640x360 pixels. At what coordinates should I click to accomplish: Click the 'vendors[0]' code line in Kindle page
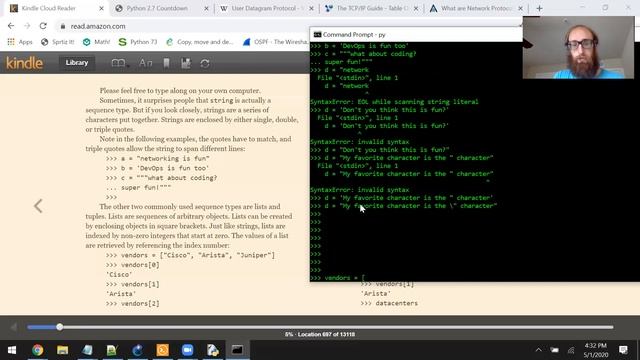pos(133,265)
